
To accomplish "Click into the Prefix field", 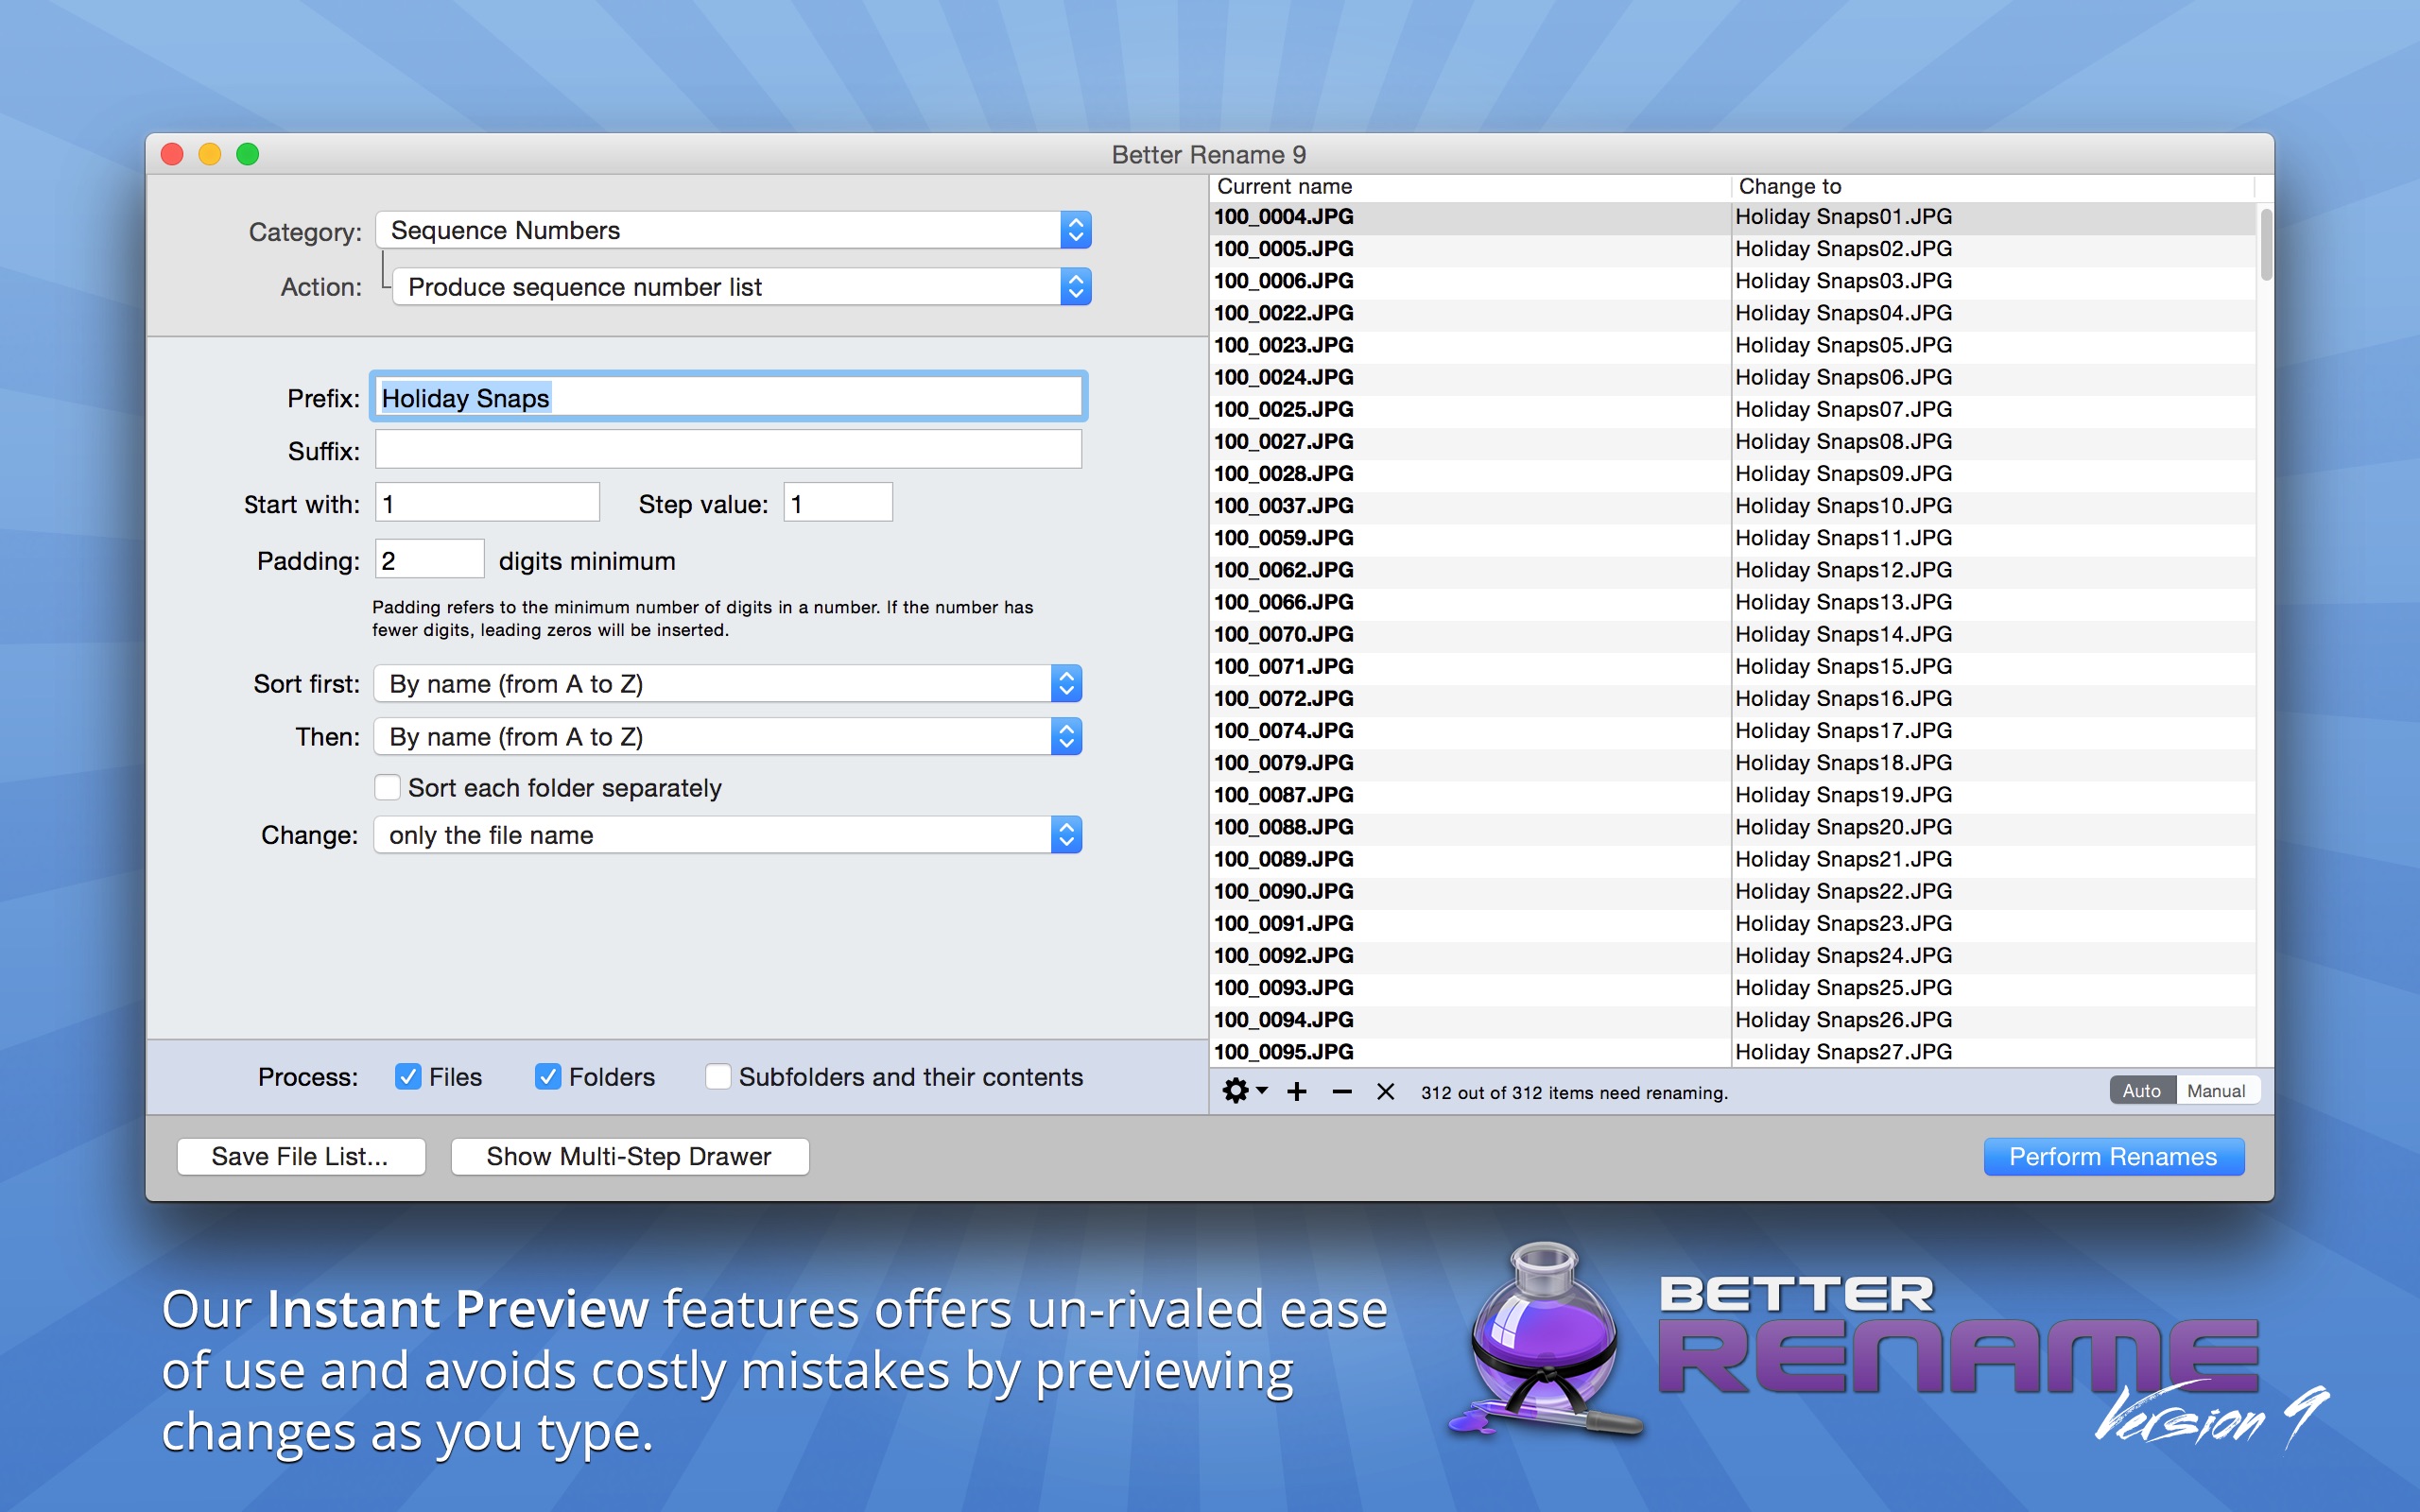I will 728,398.
